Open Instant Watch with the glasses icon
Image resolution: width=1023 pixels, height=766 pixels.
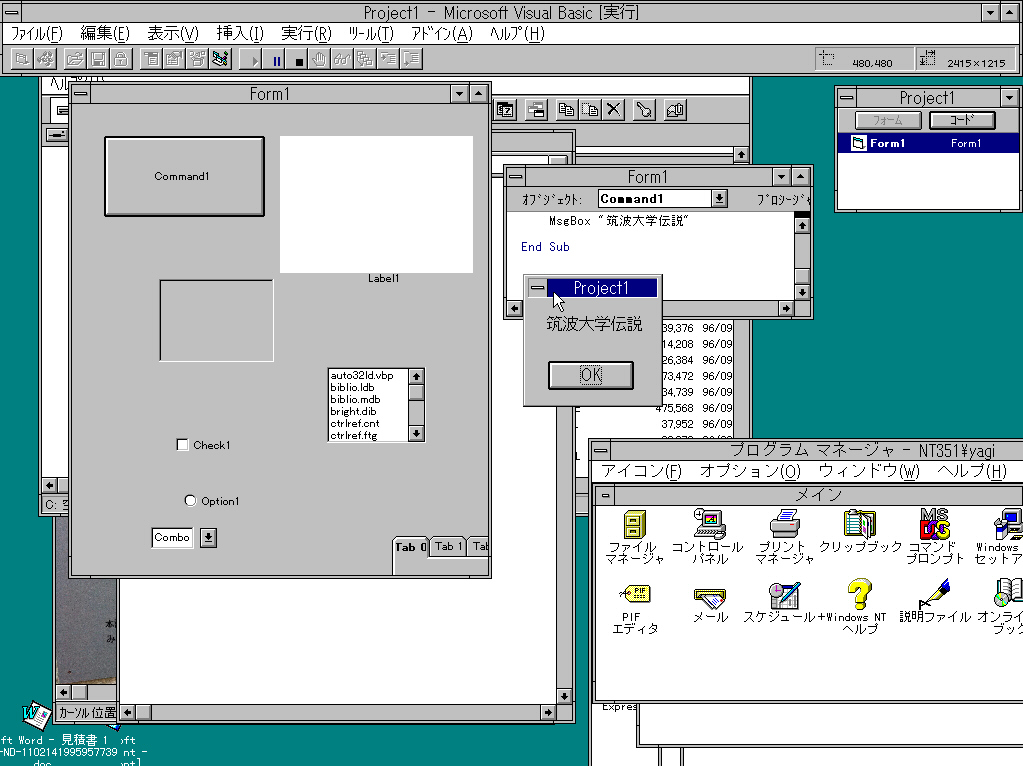click(340, 58)
